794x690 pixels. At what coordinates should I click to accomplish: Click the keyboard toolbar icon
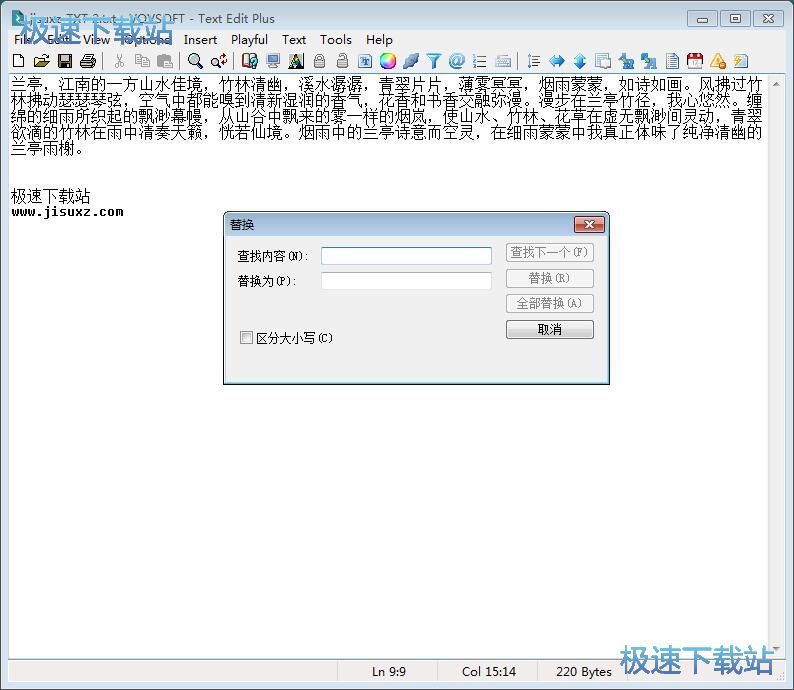tap(503, 61)
